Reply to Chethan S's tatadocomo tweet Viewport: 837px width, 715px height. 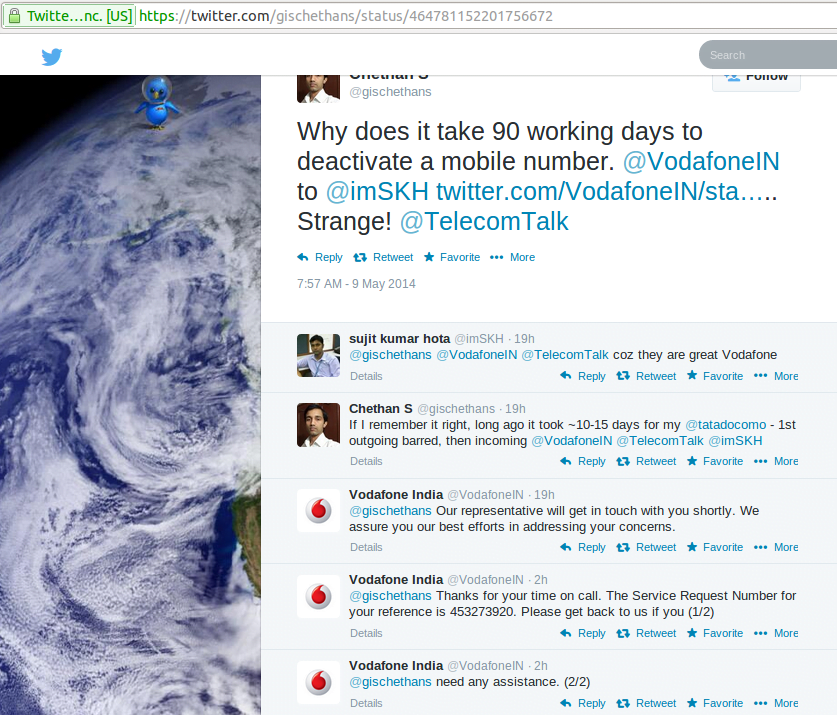point(583,461)
